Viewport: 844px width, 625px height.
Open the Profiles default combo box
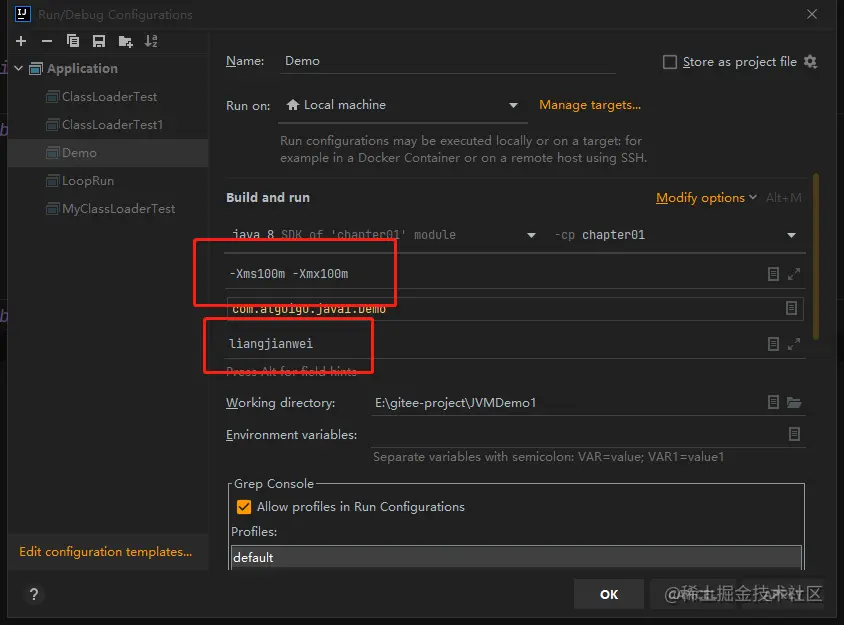[516, 557]
